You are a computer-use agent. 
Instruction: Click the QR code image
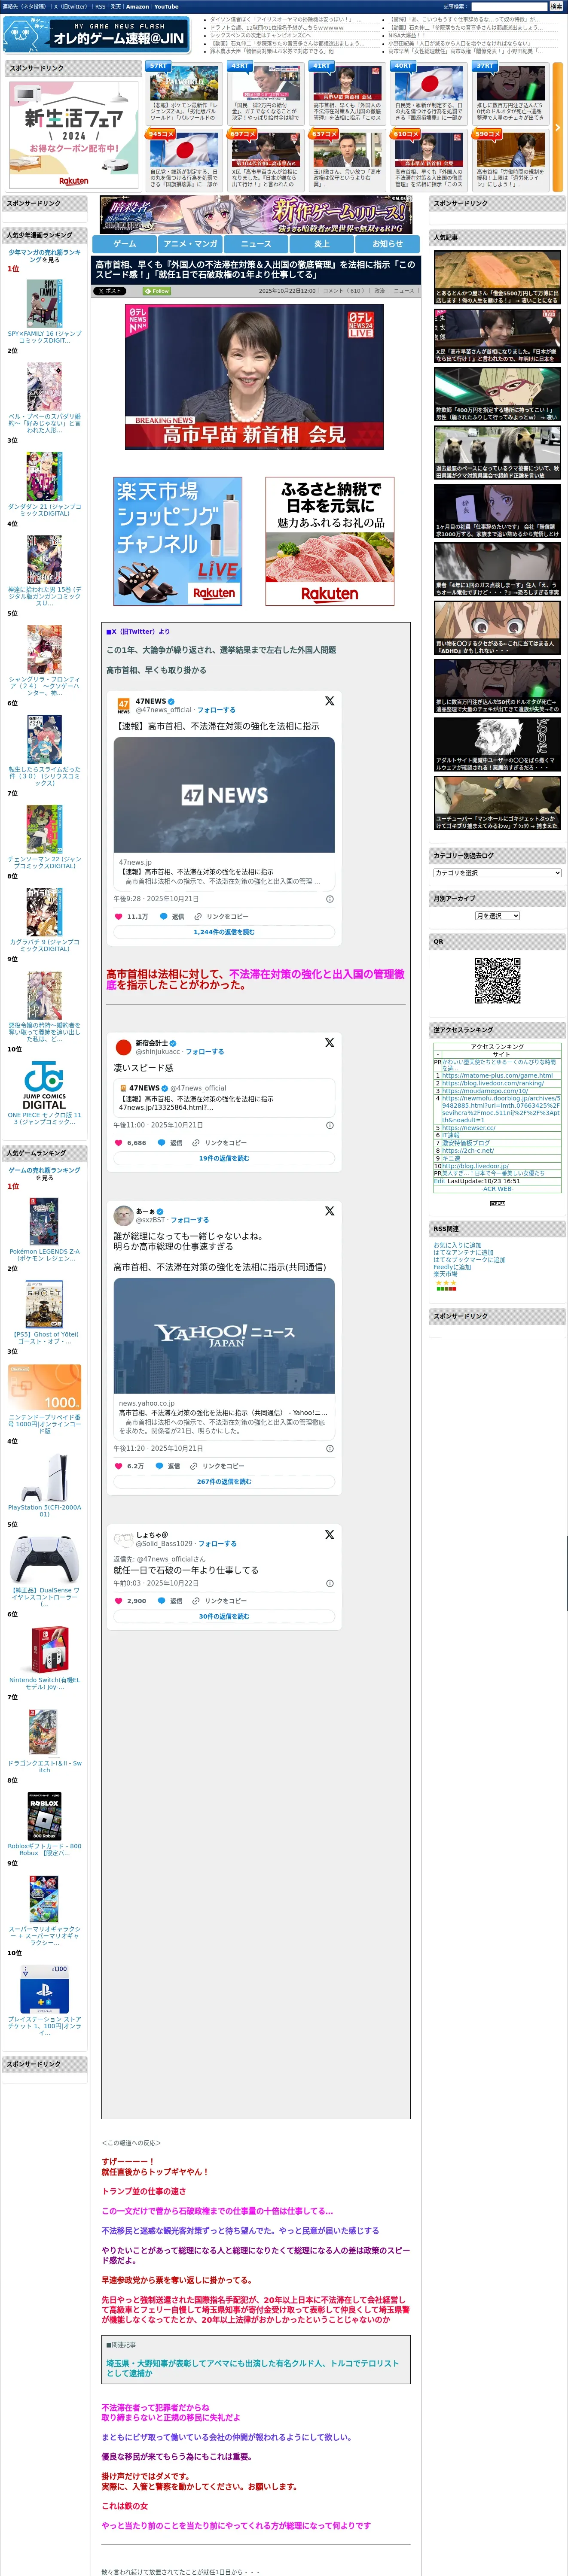(x=497, y=981)
